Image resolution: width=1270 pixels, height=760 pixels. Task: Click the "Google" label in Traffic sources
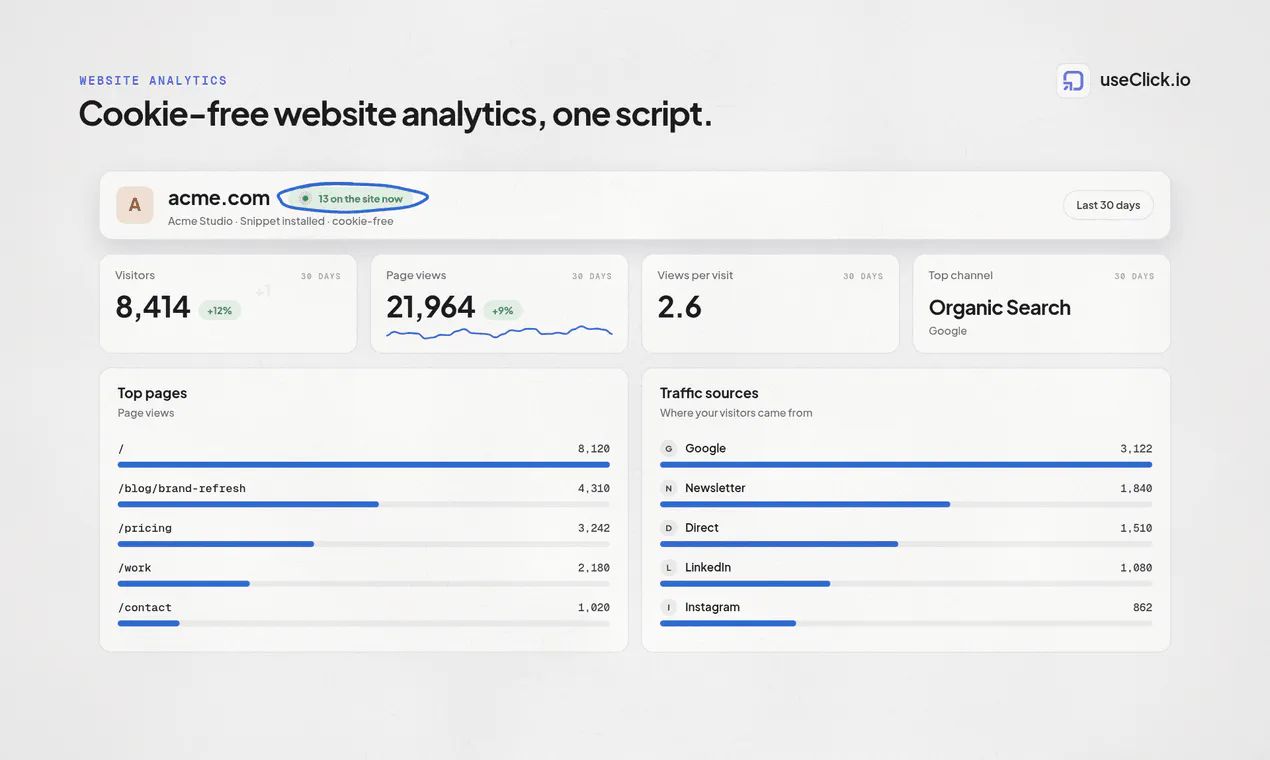point(705,449)
